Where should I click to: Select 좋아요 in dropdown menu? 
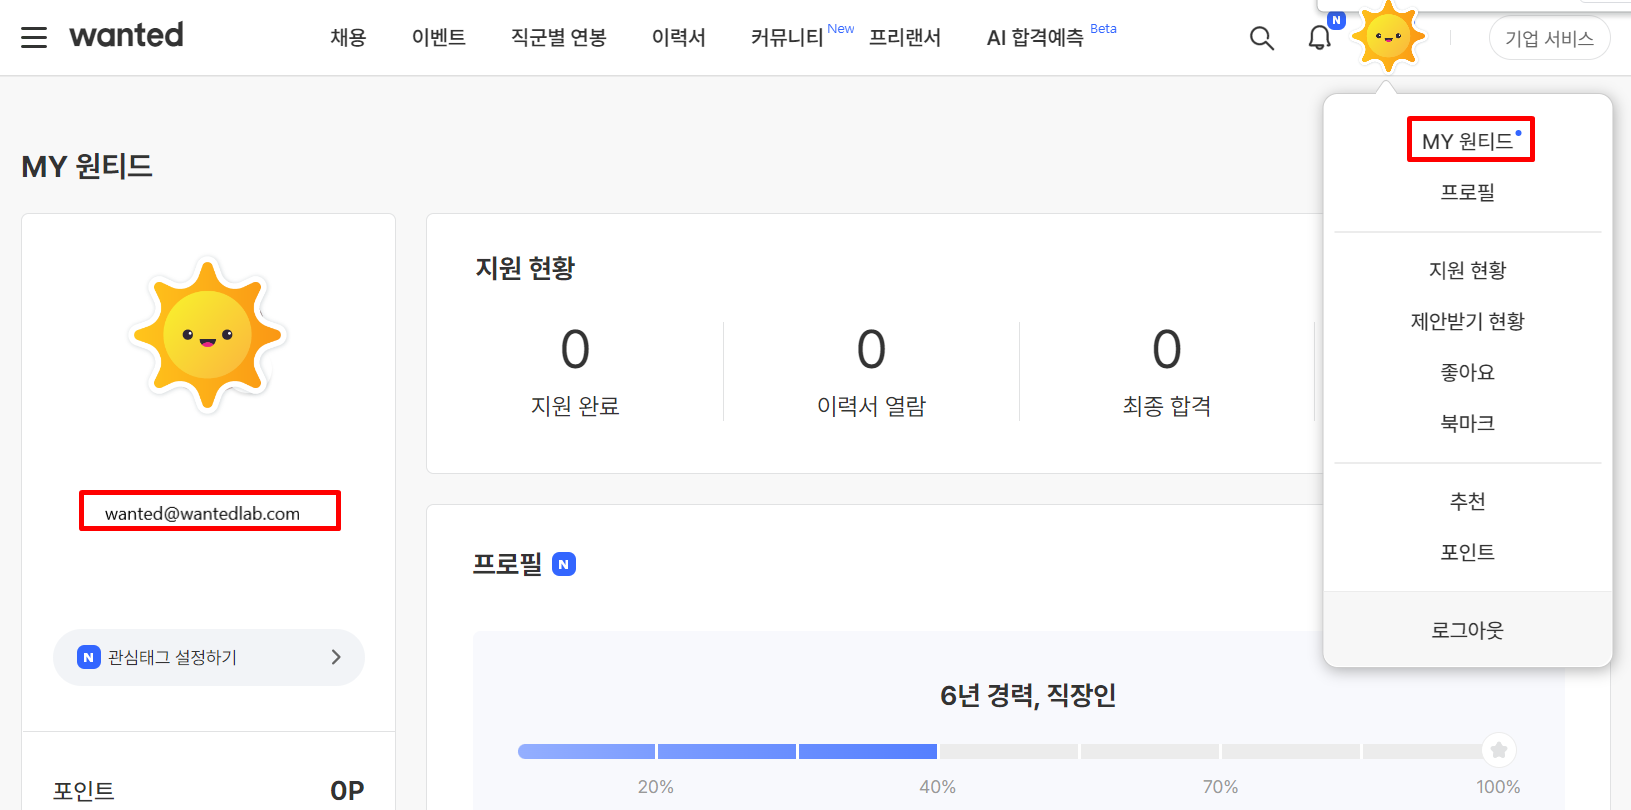click(1468, 372)
